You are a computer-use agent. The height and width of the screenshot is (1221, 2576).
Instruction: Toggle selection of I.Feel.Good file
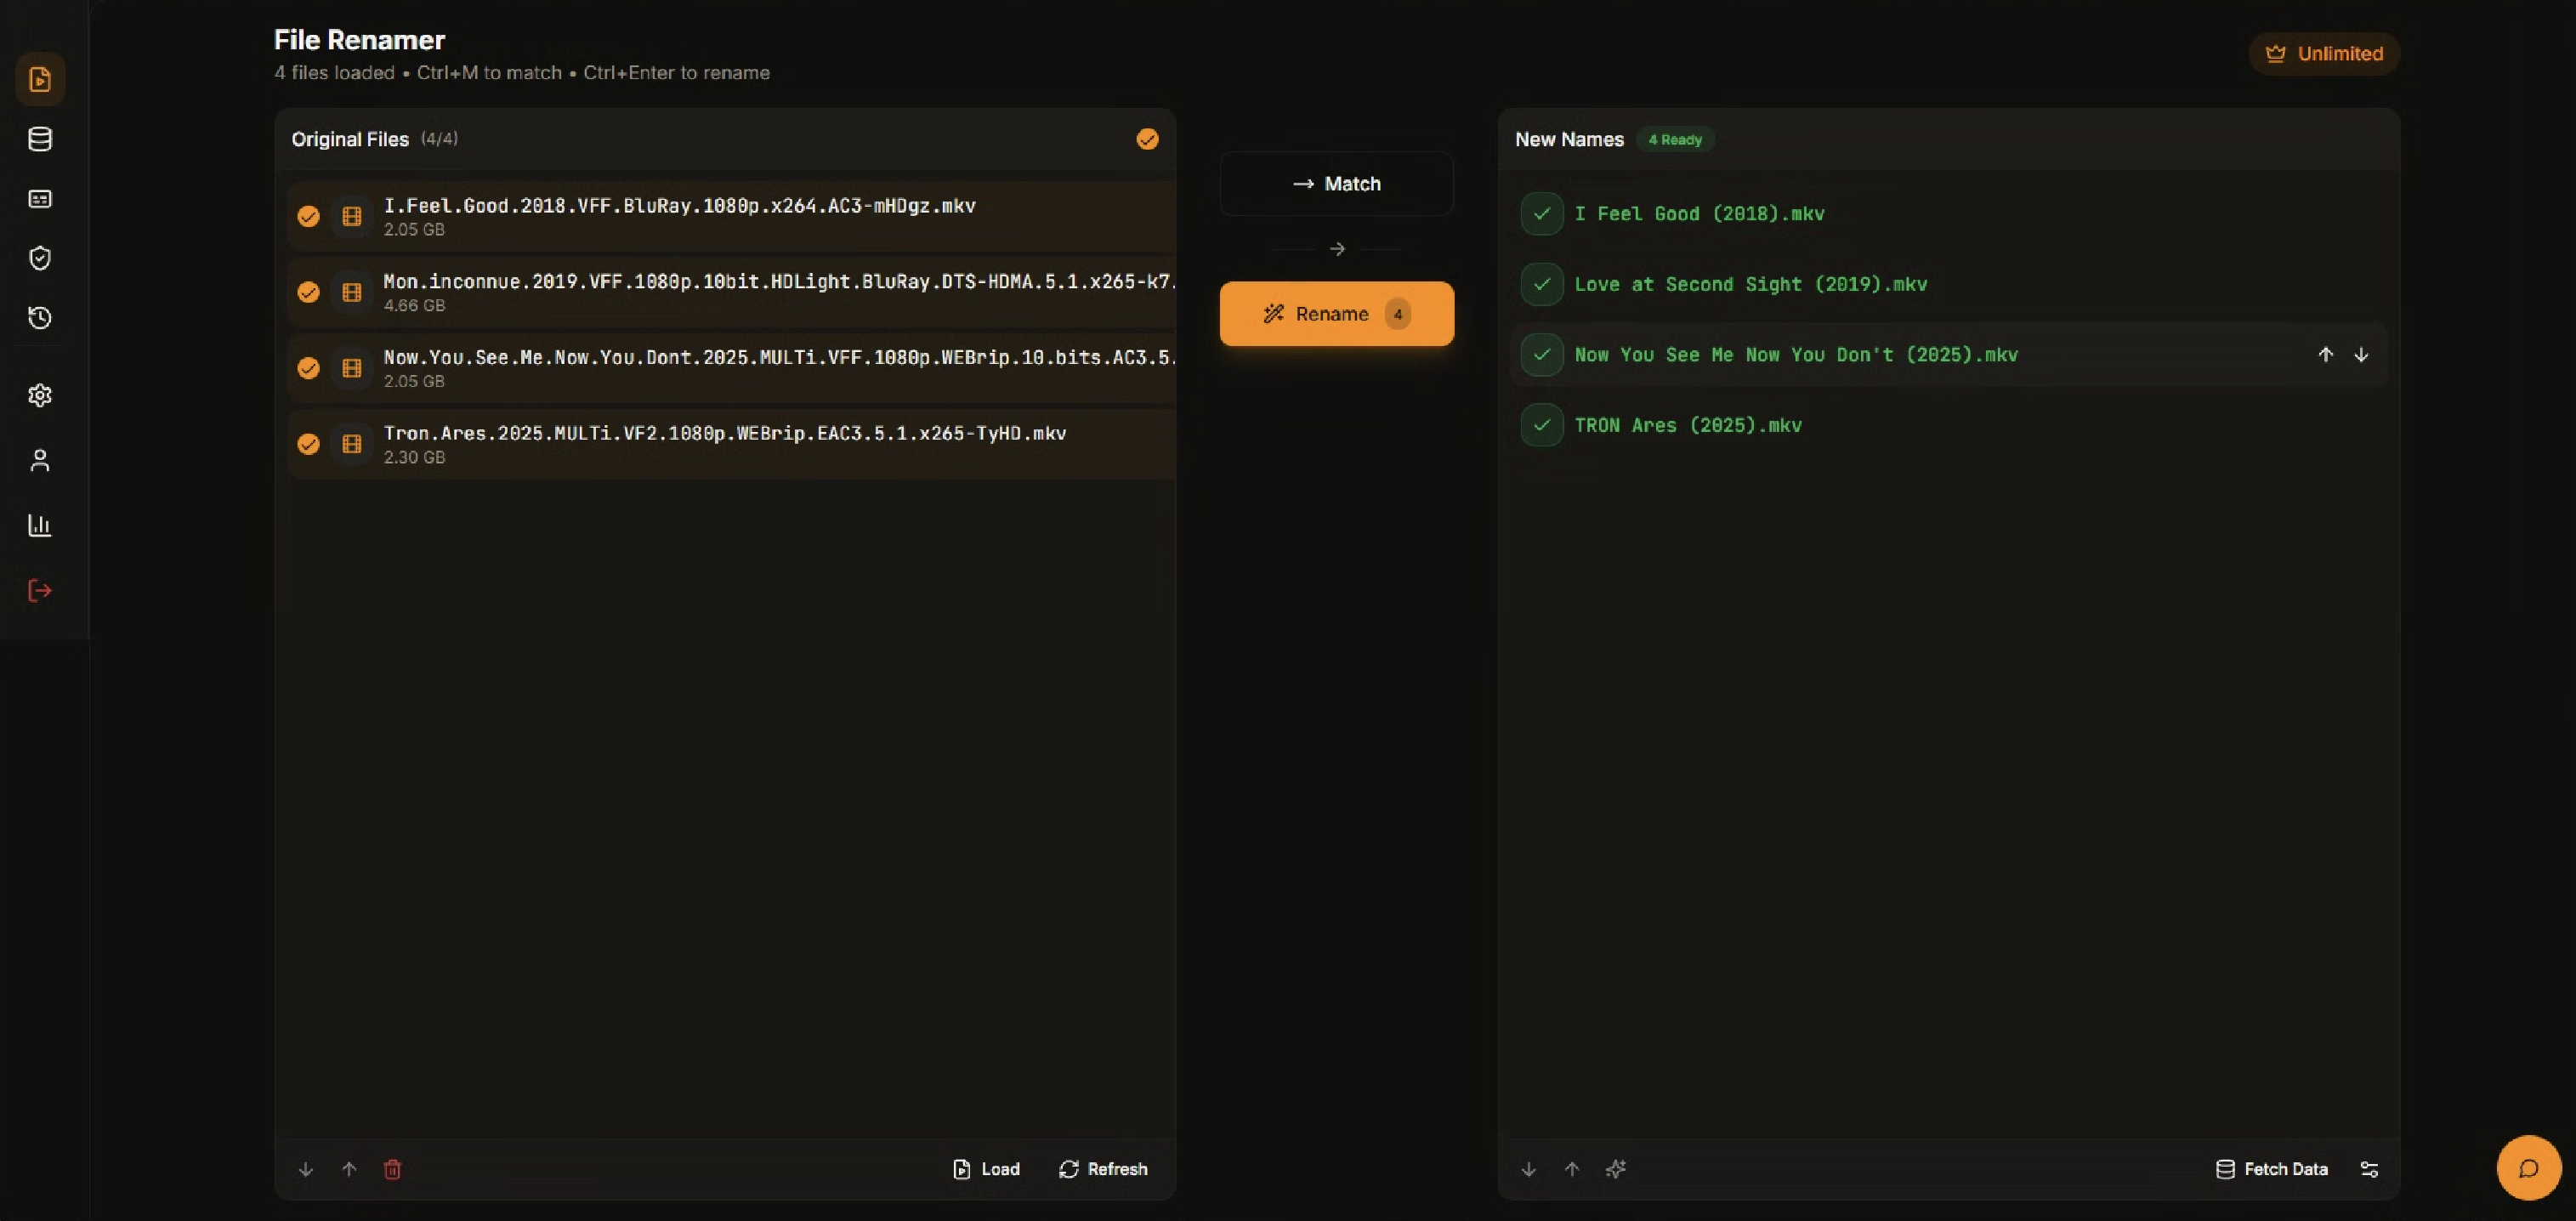308,216
